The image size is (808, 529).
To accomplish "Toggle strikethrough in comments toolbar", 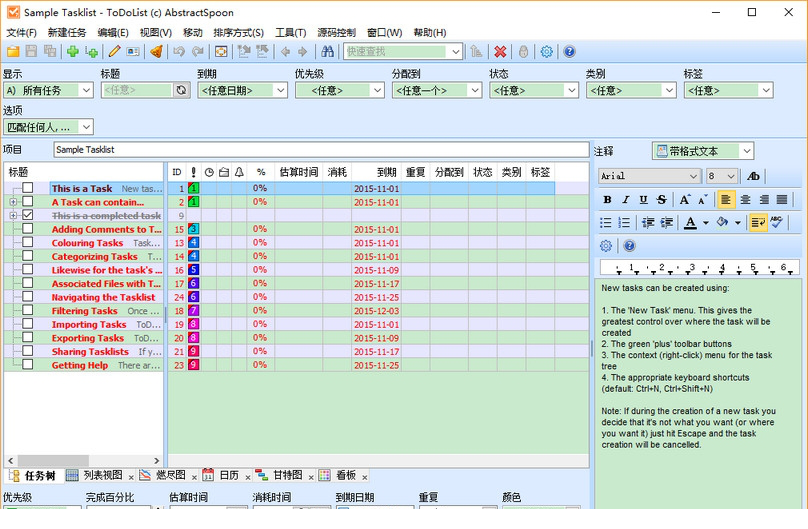I will click(662, 200).
